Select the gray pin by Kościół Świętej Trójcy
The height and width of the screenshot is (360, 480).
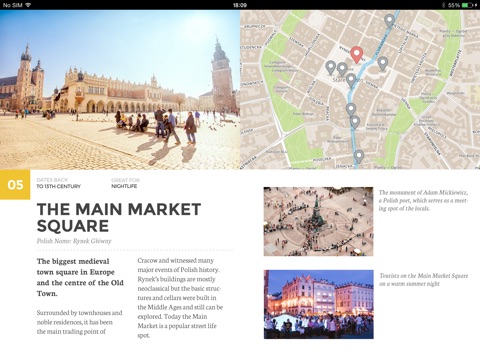(355, 122)
